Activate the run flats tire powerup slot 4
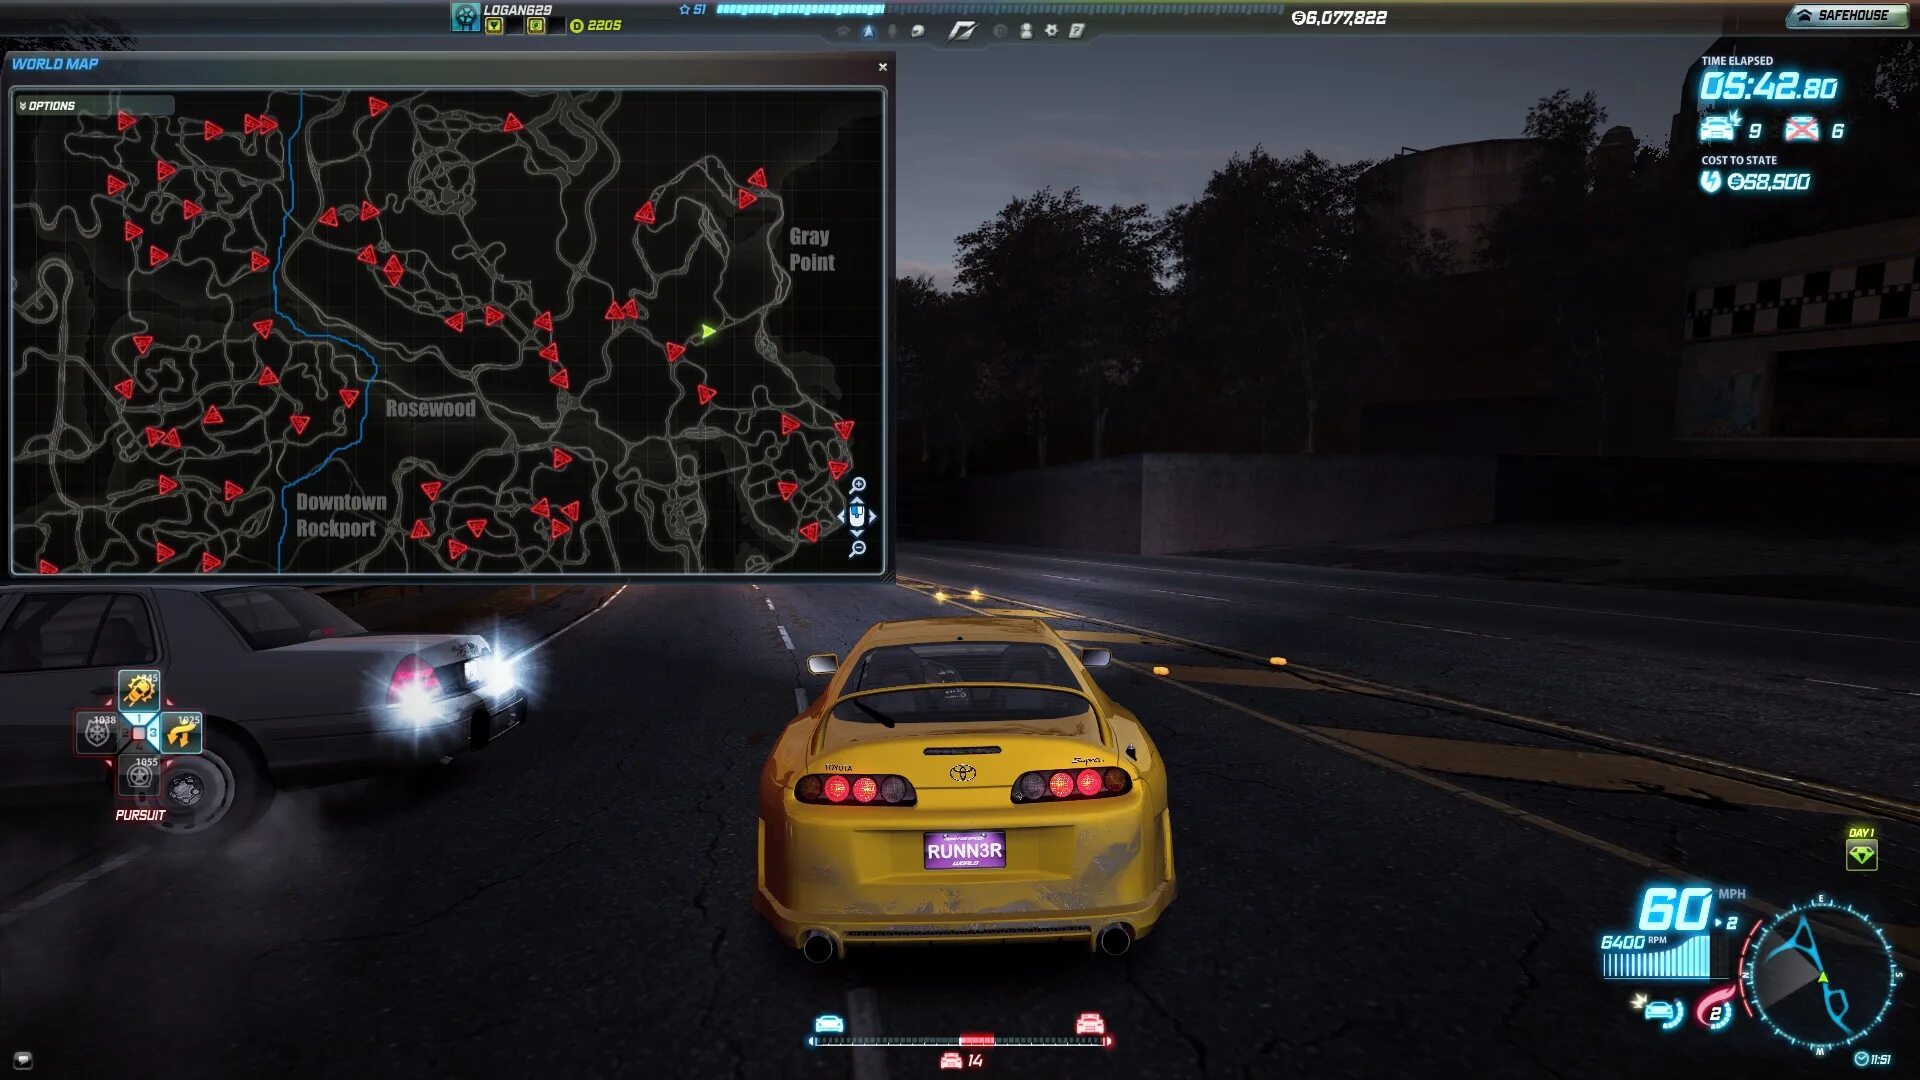Viewport: 1920px width, 1080px height. (139, 774)
